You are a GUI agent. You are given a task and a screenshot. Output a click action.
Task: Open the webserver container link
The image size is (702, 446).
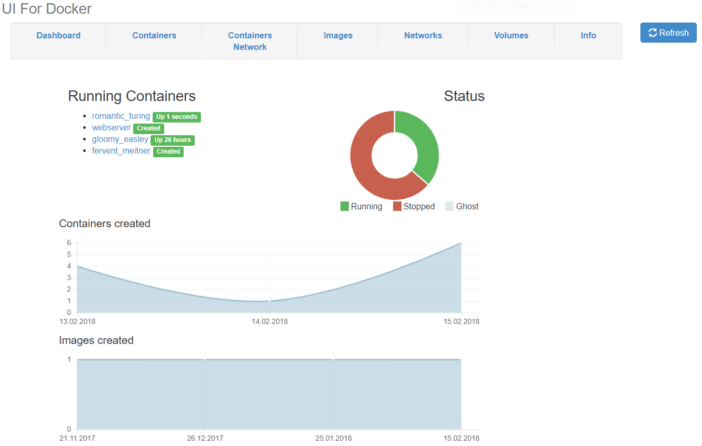point(111,128)
